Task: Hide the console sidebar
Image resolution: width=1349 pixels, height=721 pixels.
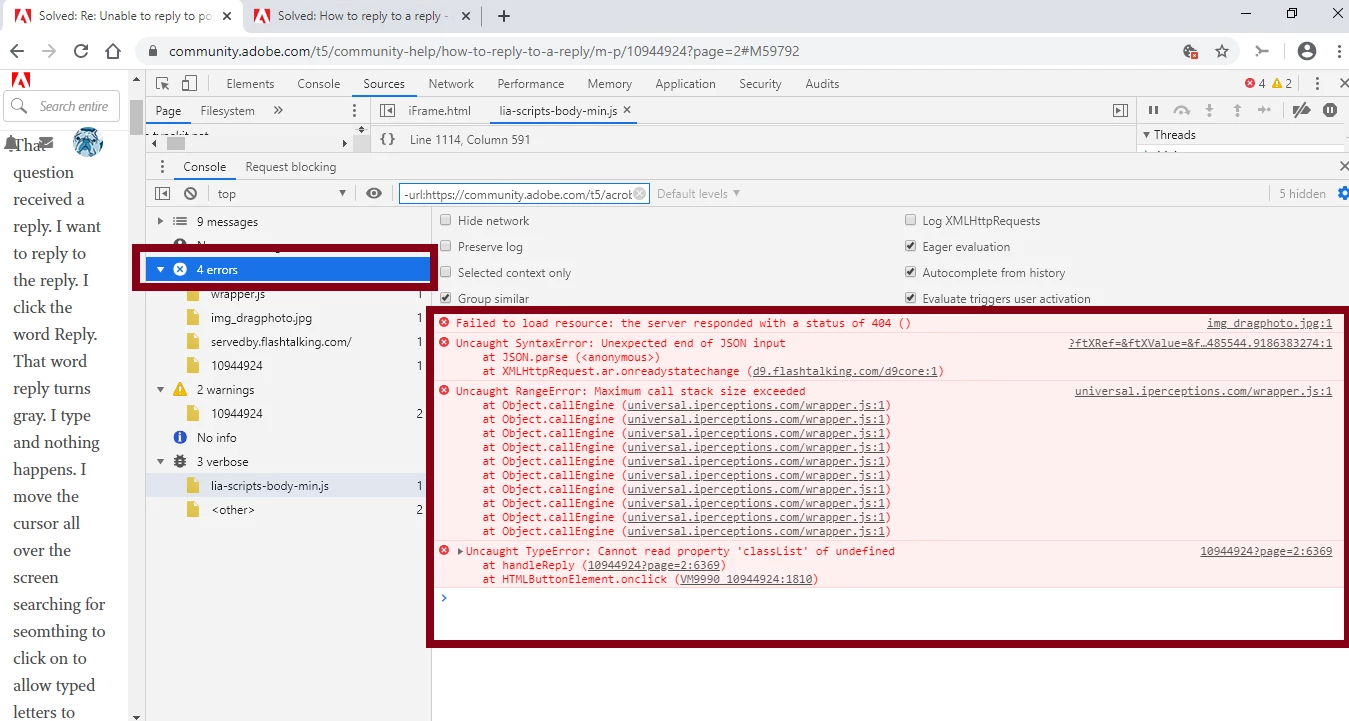Action: pyautogui.click(x=163, y=194)
